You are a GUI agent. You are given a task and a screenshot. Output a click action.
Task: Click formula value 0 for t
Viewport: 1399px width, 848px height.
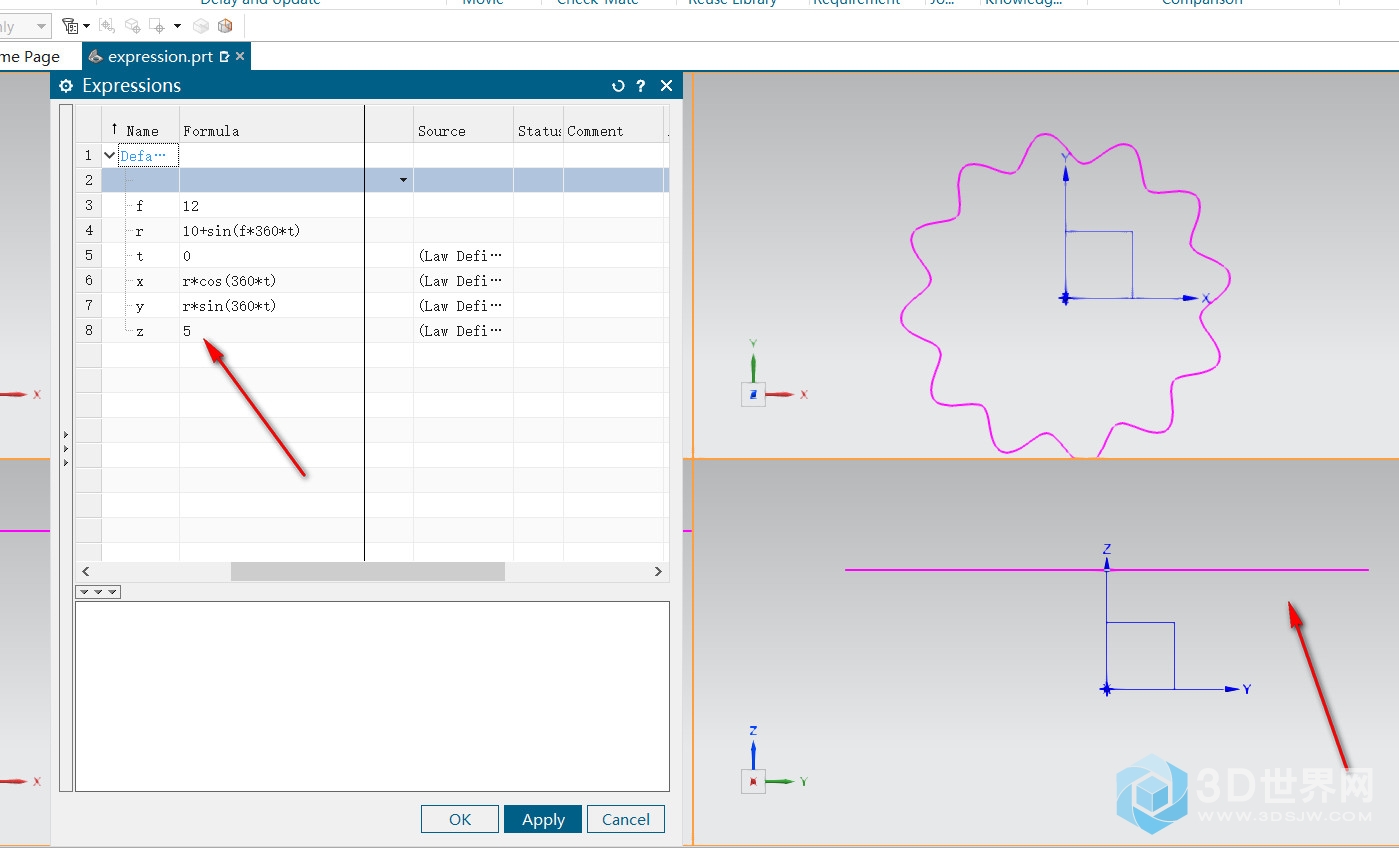tap(187, 256)
